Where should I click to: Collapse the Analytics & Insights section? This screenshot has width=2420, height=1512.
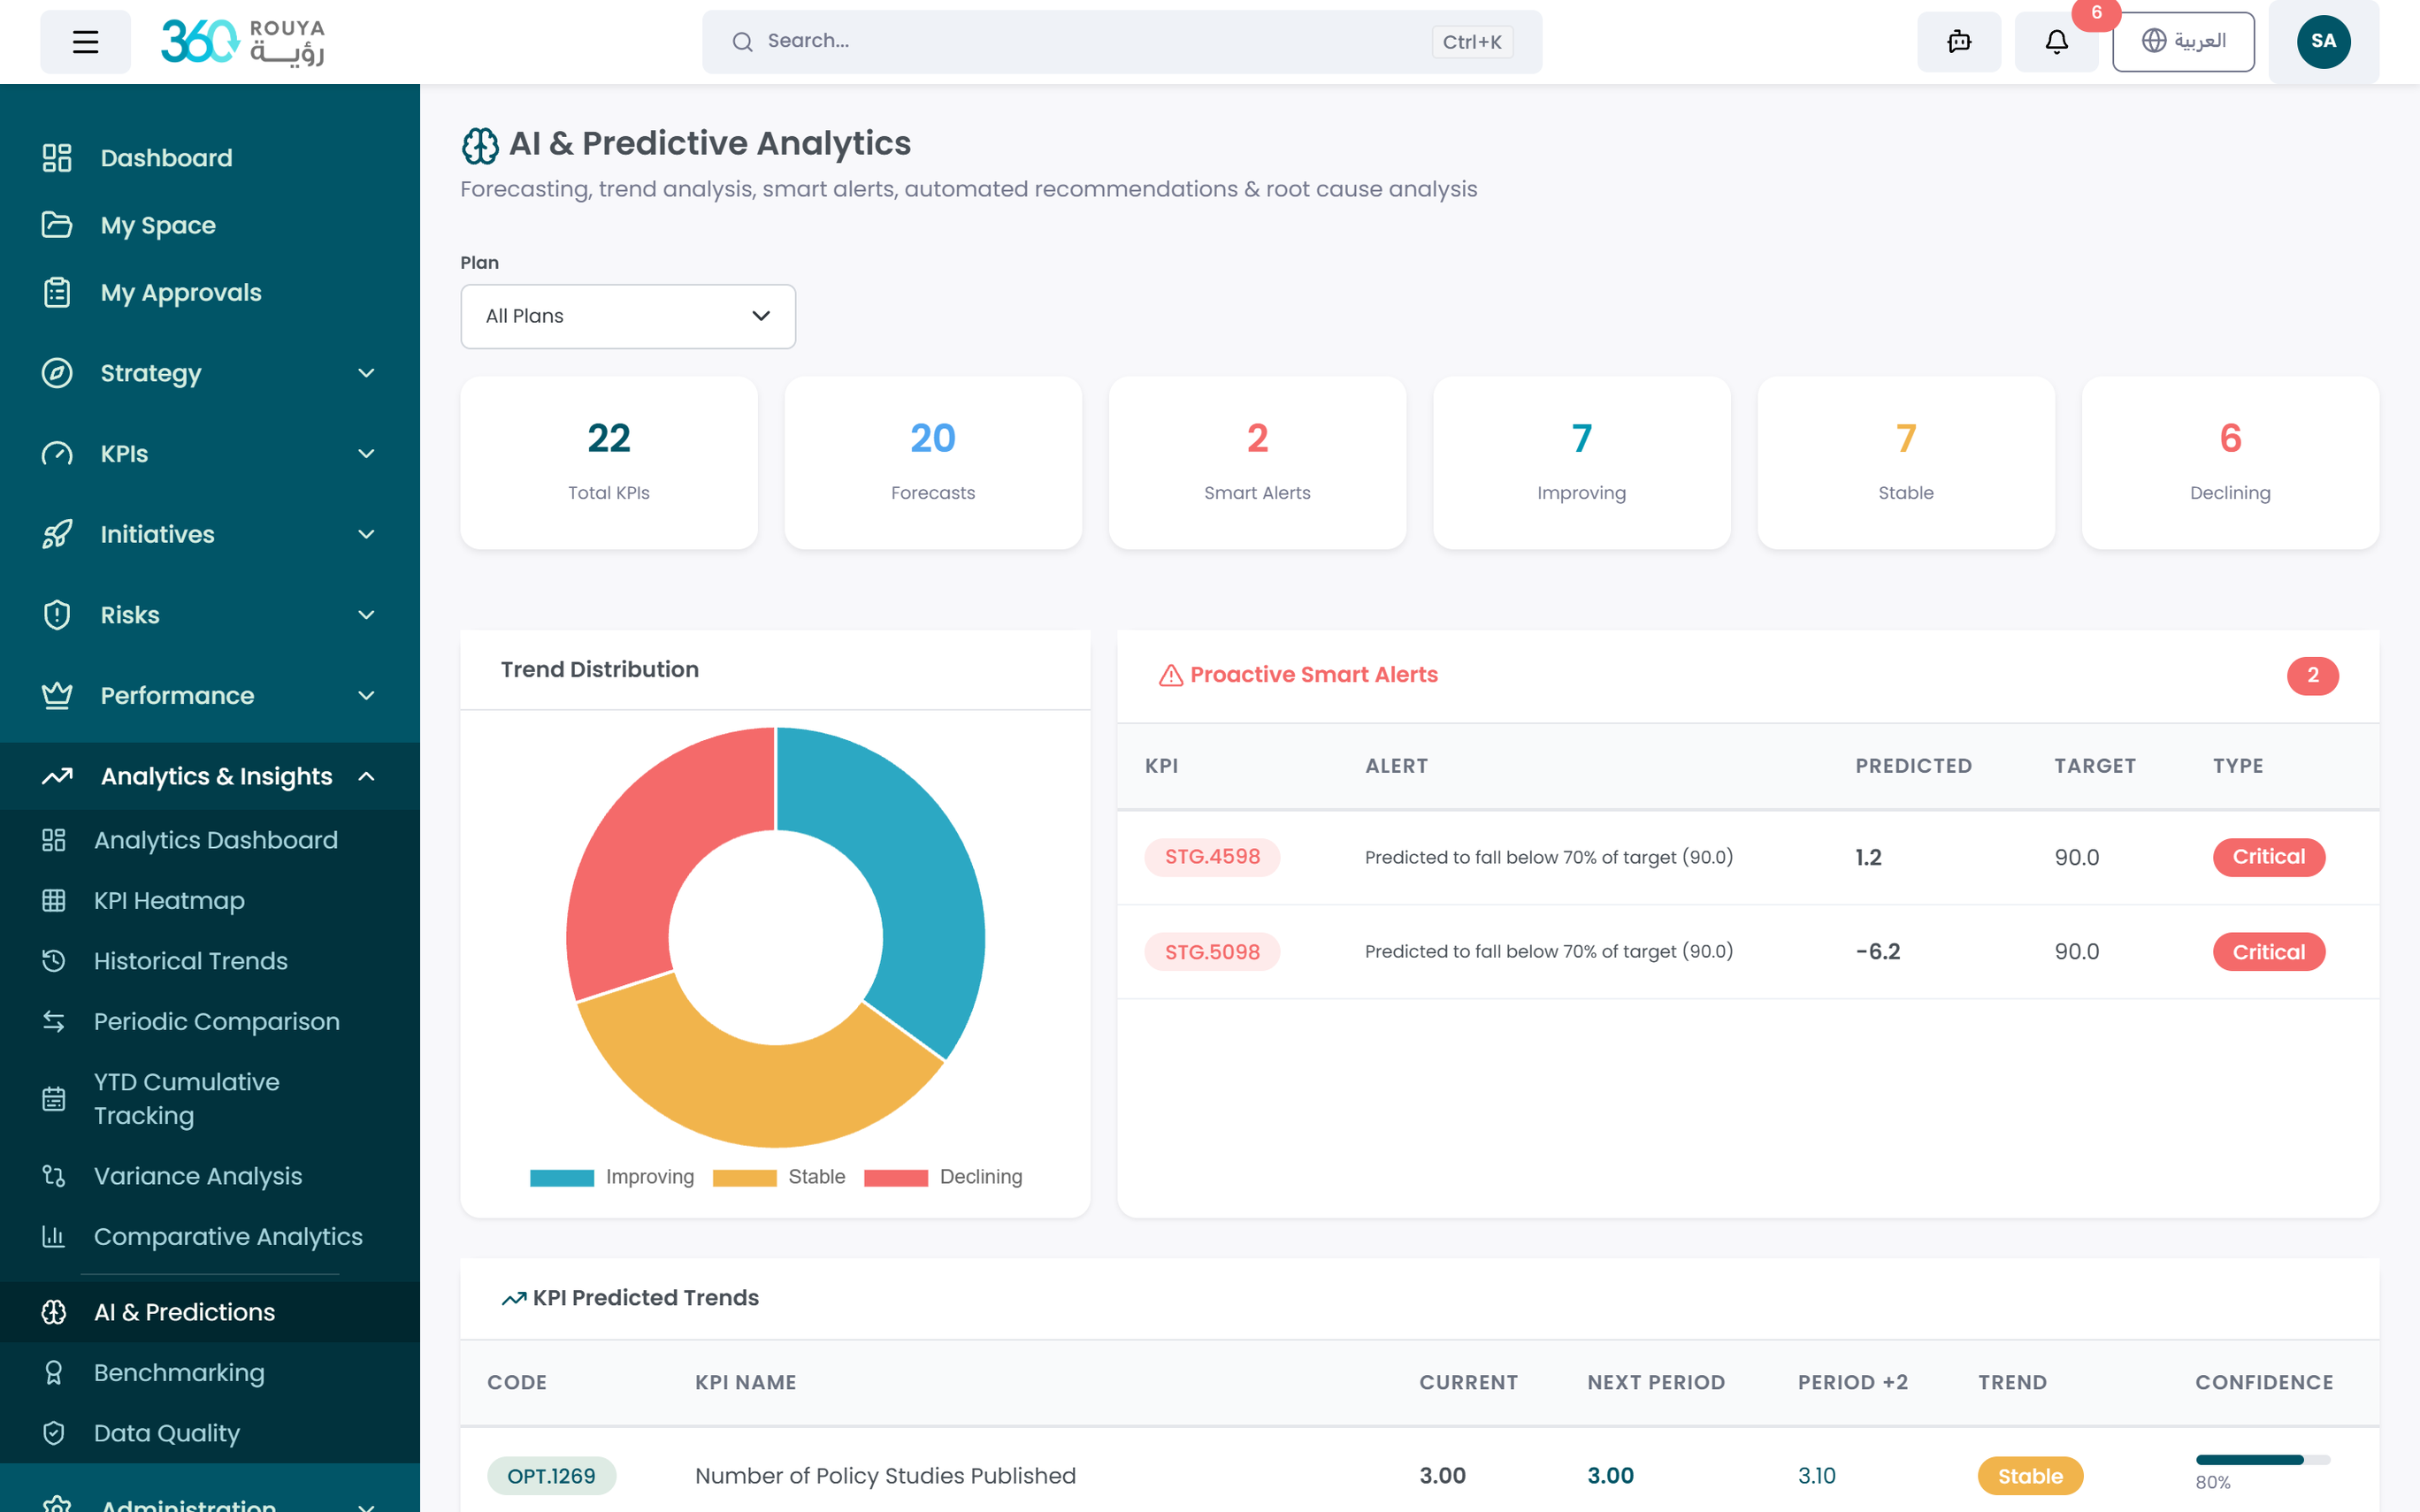click(366, 776)
